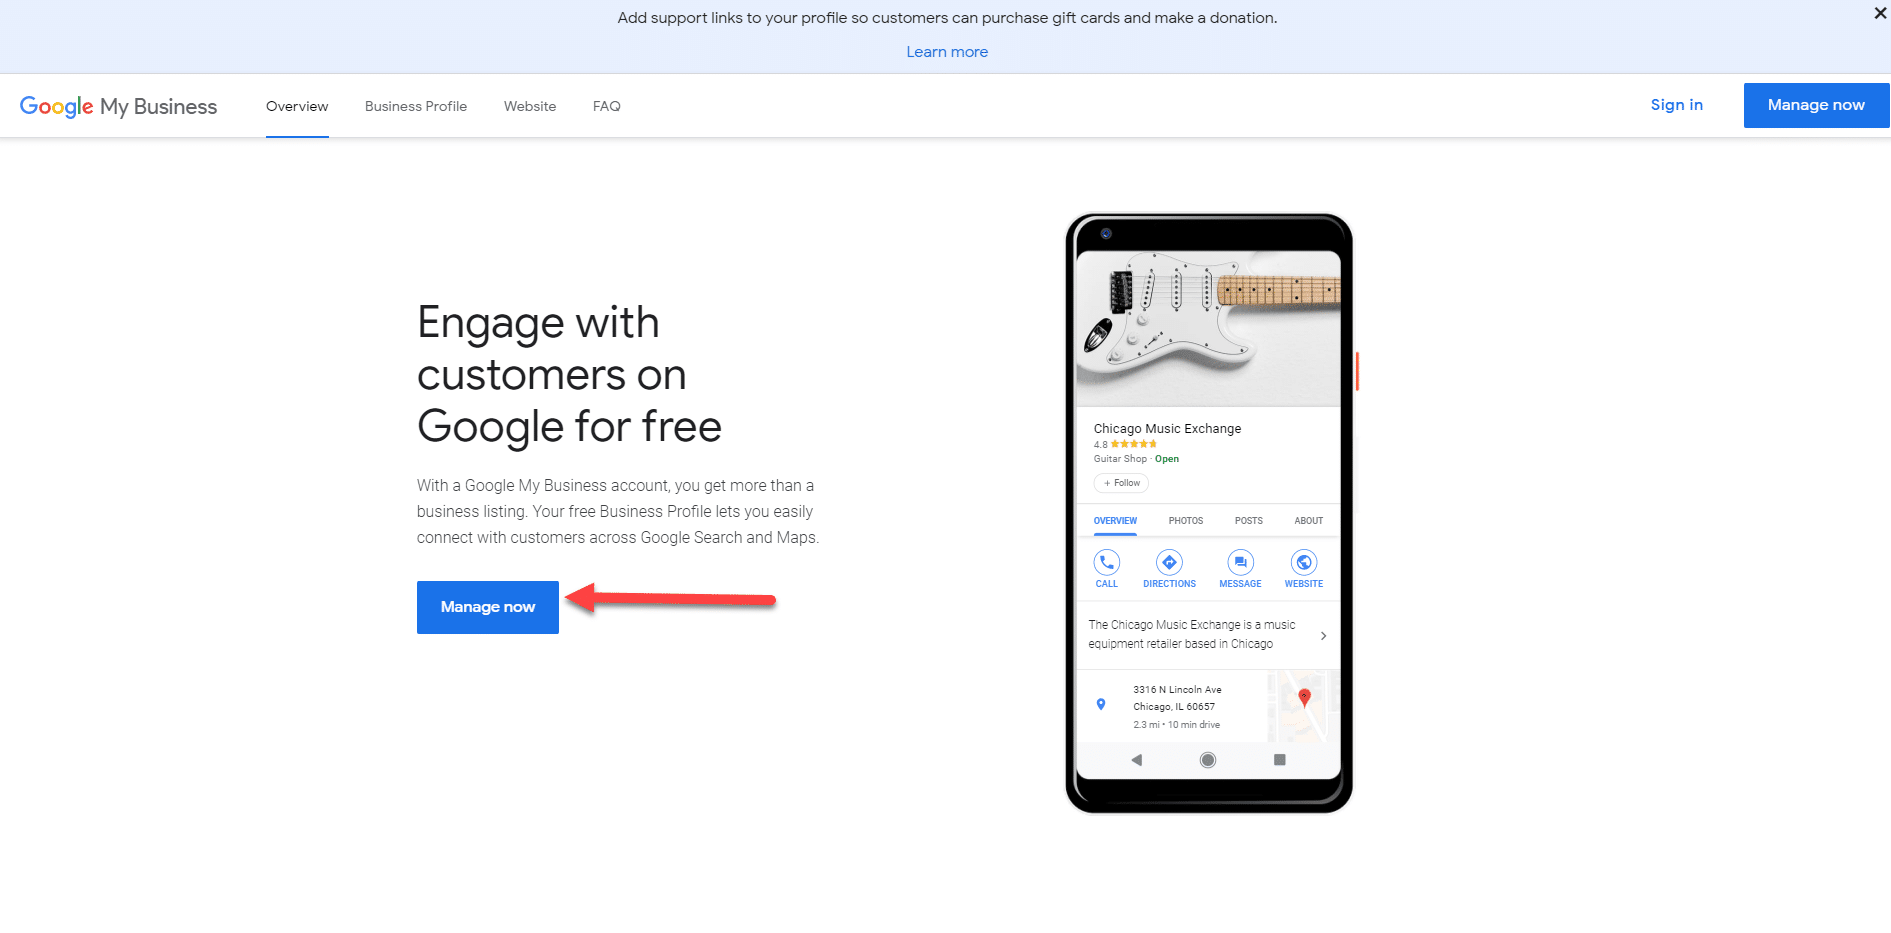
Task: Tap the home circle button on the phone
Action: point(1207,760)
